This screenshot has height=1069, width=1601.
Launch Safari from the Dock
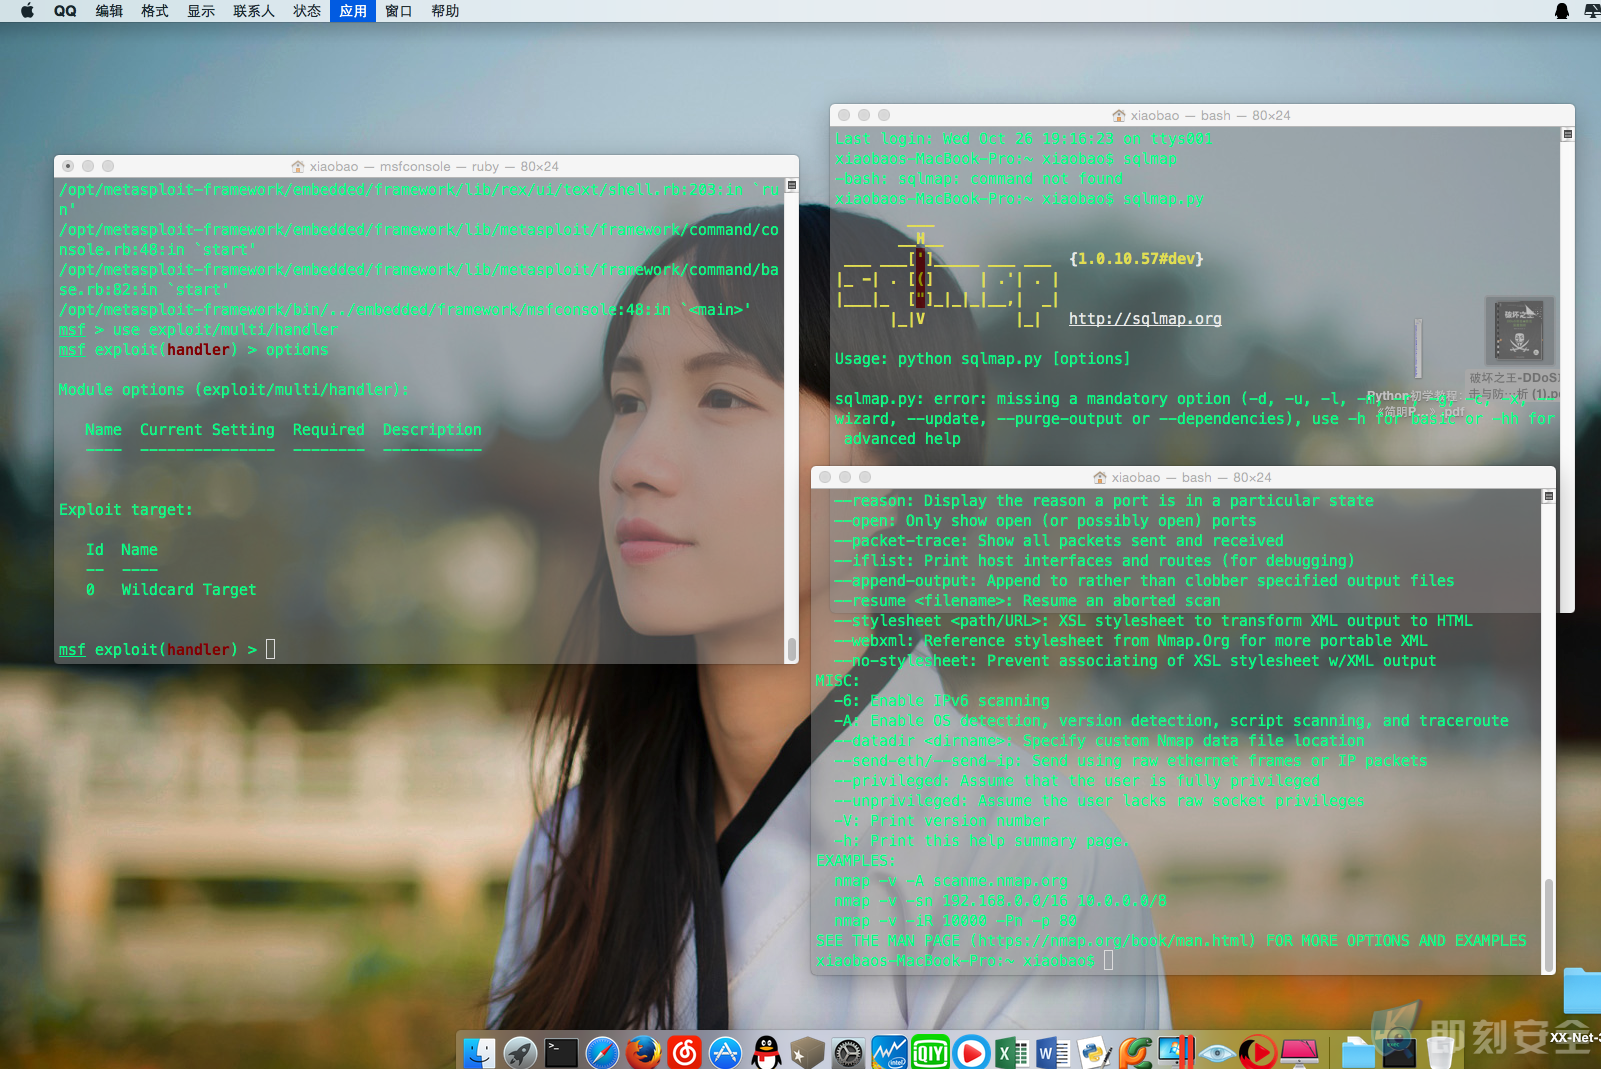tap(602, 1052)
